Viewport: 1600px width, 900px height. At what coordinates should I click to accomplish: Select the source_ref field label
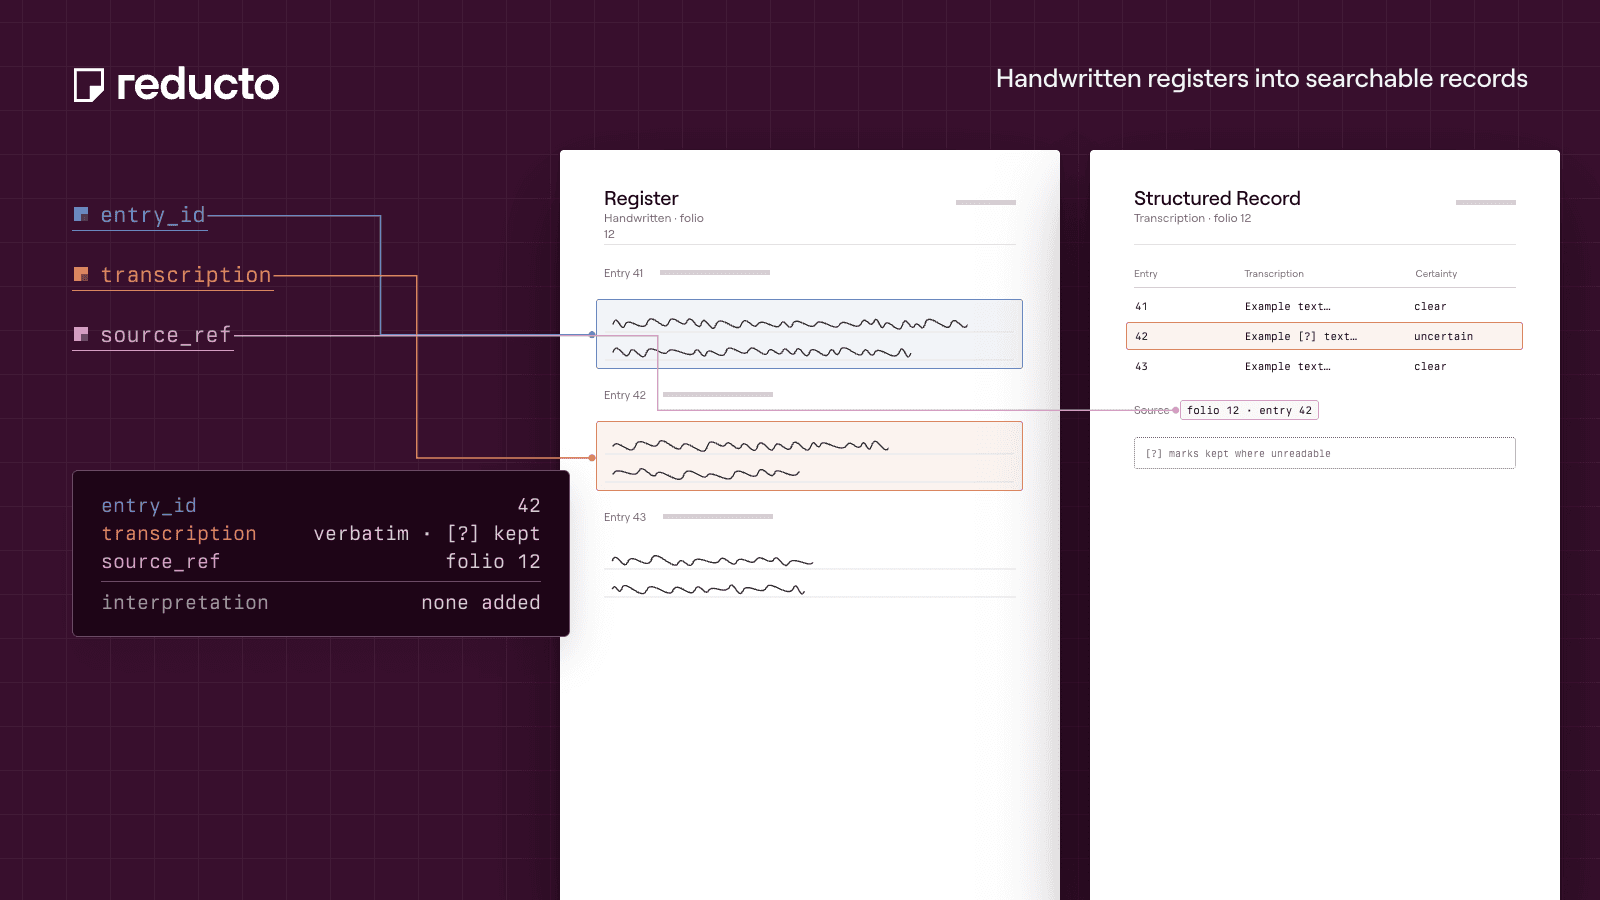coord(166,335)
